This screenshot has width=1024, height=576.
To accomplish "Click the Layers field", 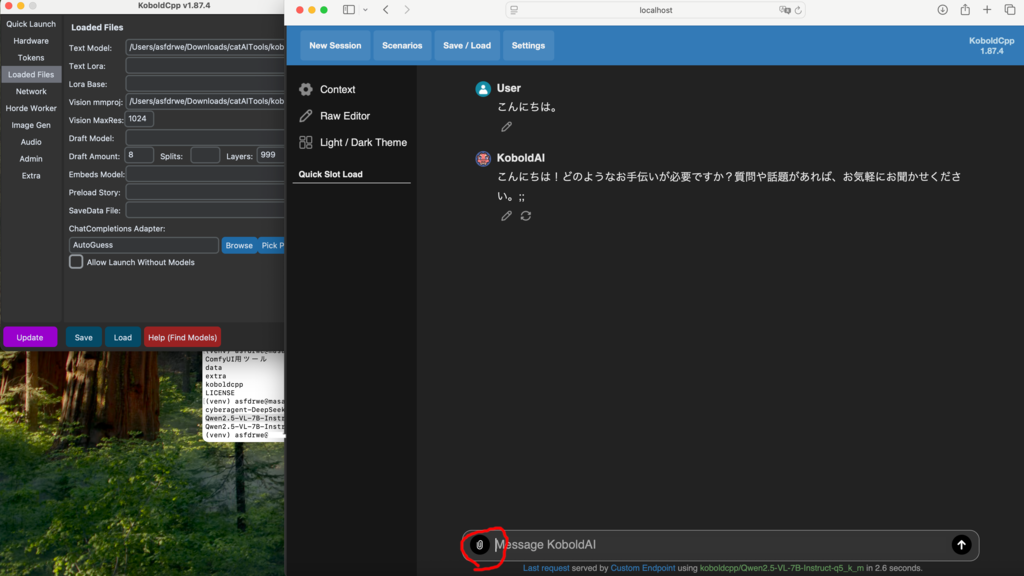I will point(270,155).
